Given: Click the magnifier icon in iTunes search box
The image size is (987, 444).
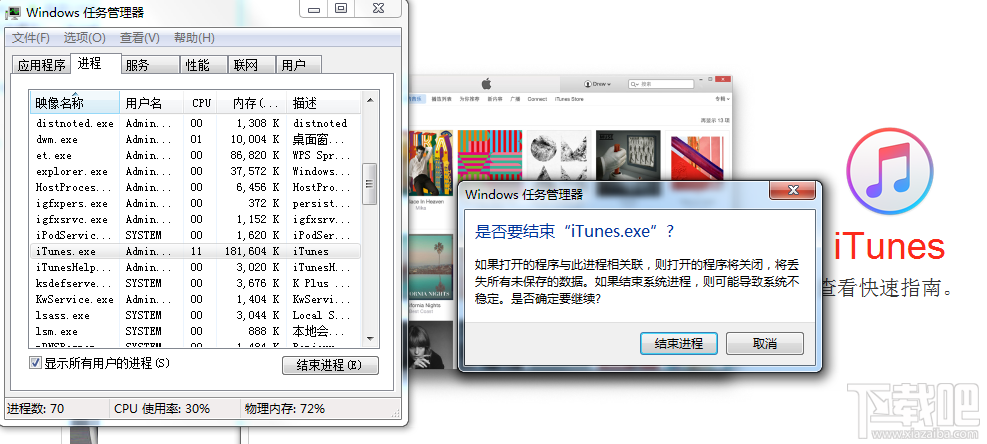Looking at the screenshot, I should pyautogui.click(x=635, y=84).
